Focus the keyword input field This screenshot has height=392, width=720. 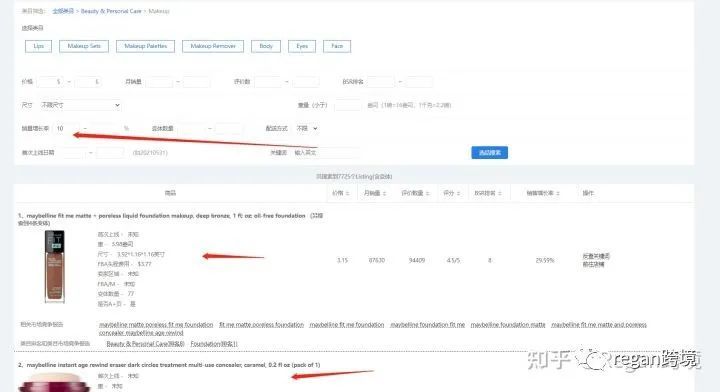[x=324, y=152]
